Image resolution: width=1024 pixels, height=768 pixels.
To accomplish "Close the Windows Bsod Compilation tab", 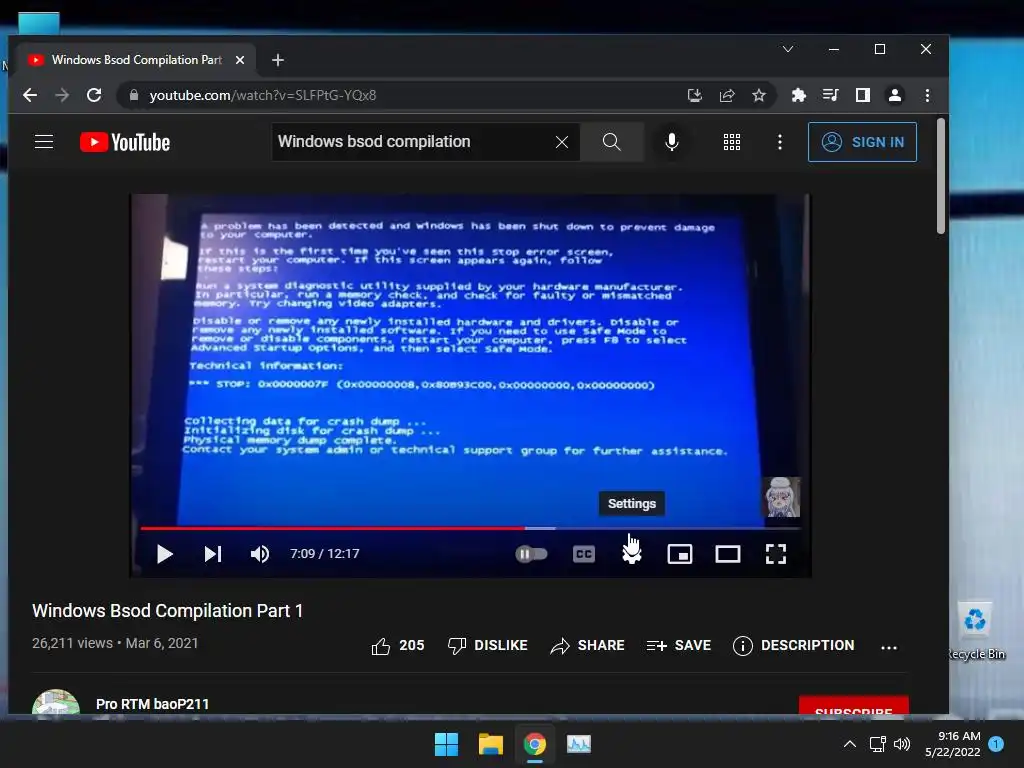I will click(240, 60).
